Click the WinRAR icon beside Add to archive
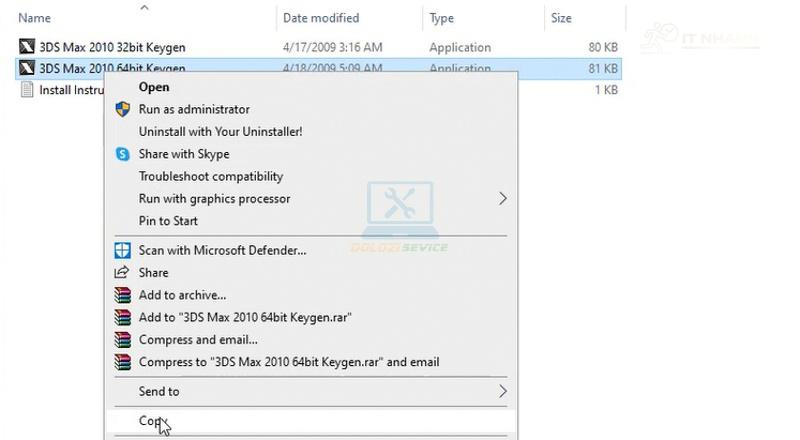Viewport: 800px width, 440px height. pos(122,295)
